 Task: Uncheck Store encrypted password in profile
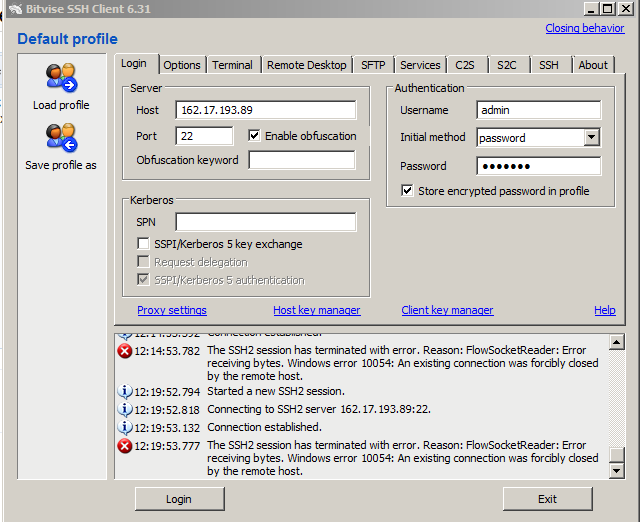(407, 191)
